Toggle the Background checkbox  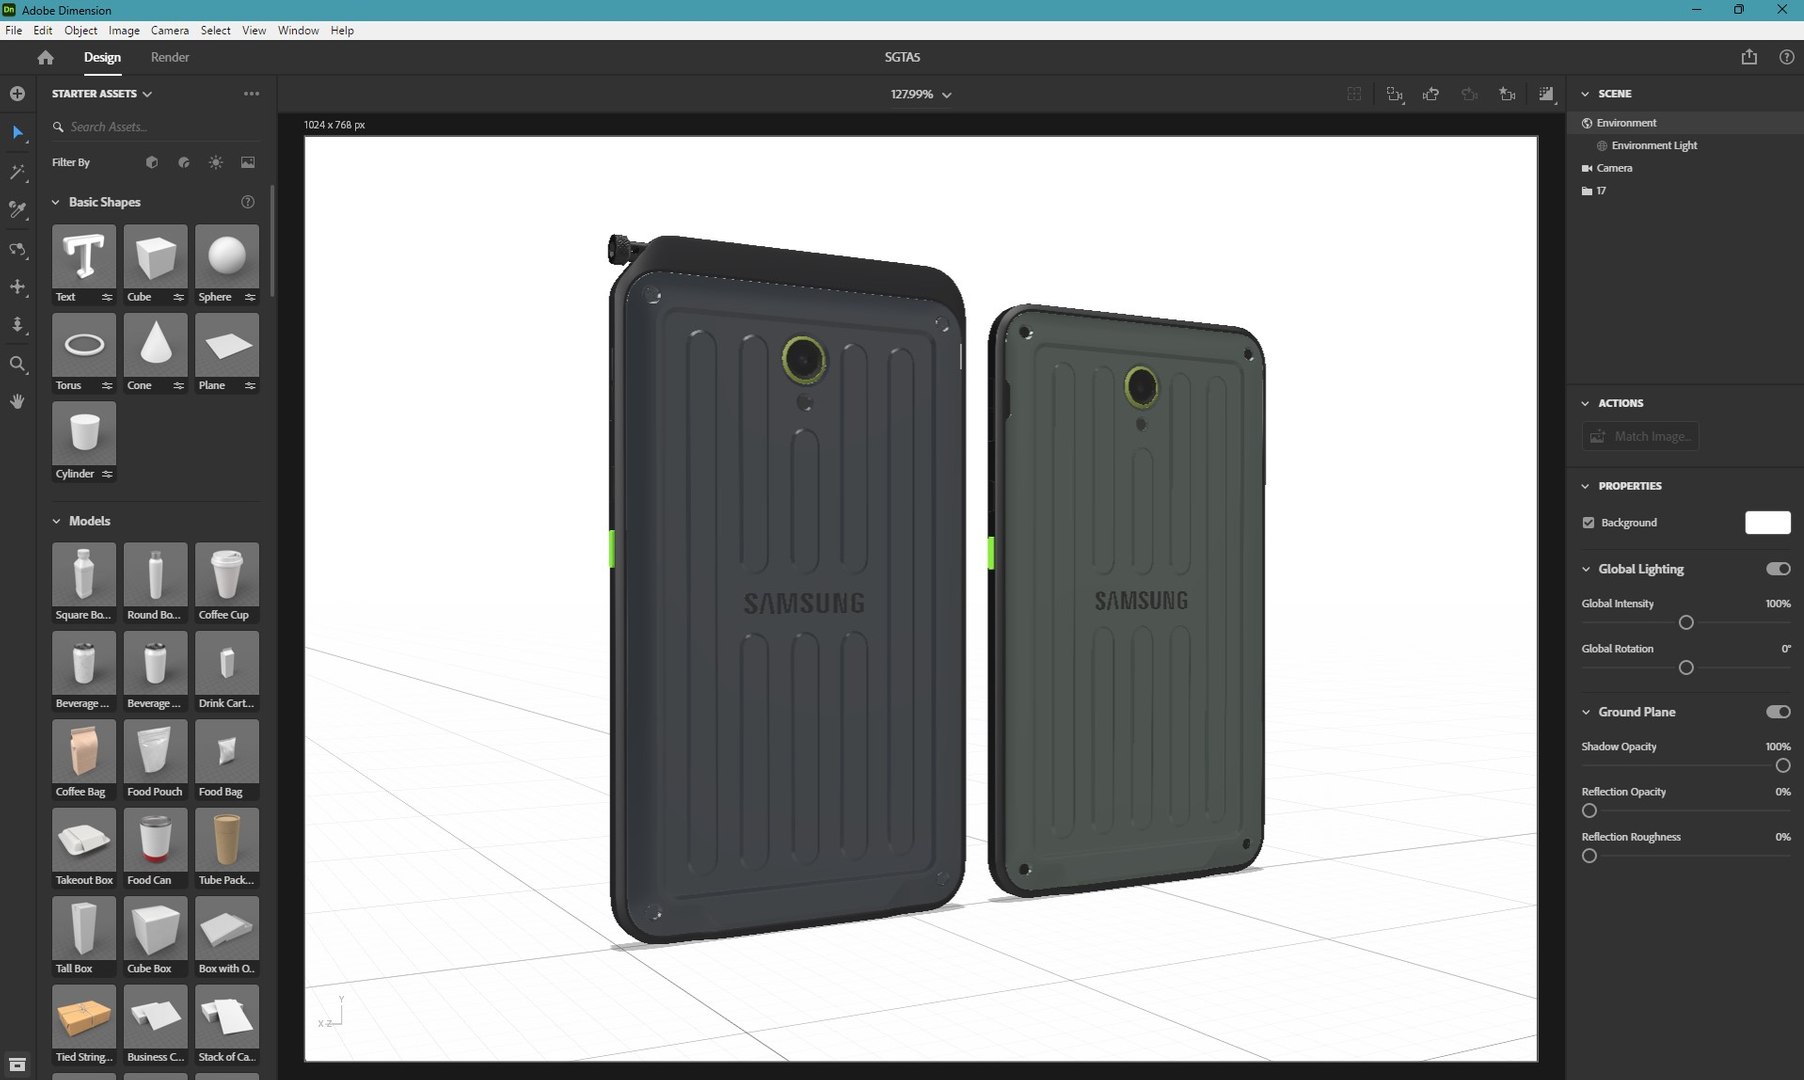[x=1588, y=523]
